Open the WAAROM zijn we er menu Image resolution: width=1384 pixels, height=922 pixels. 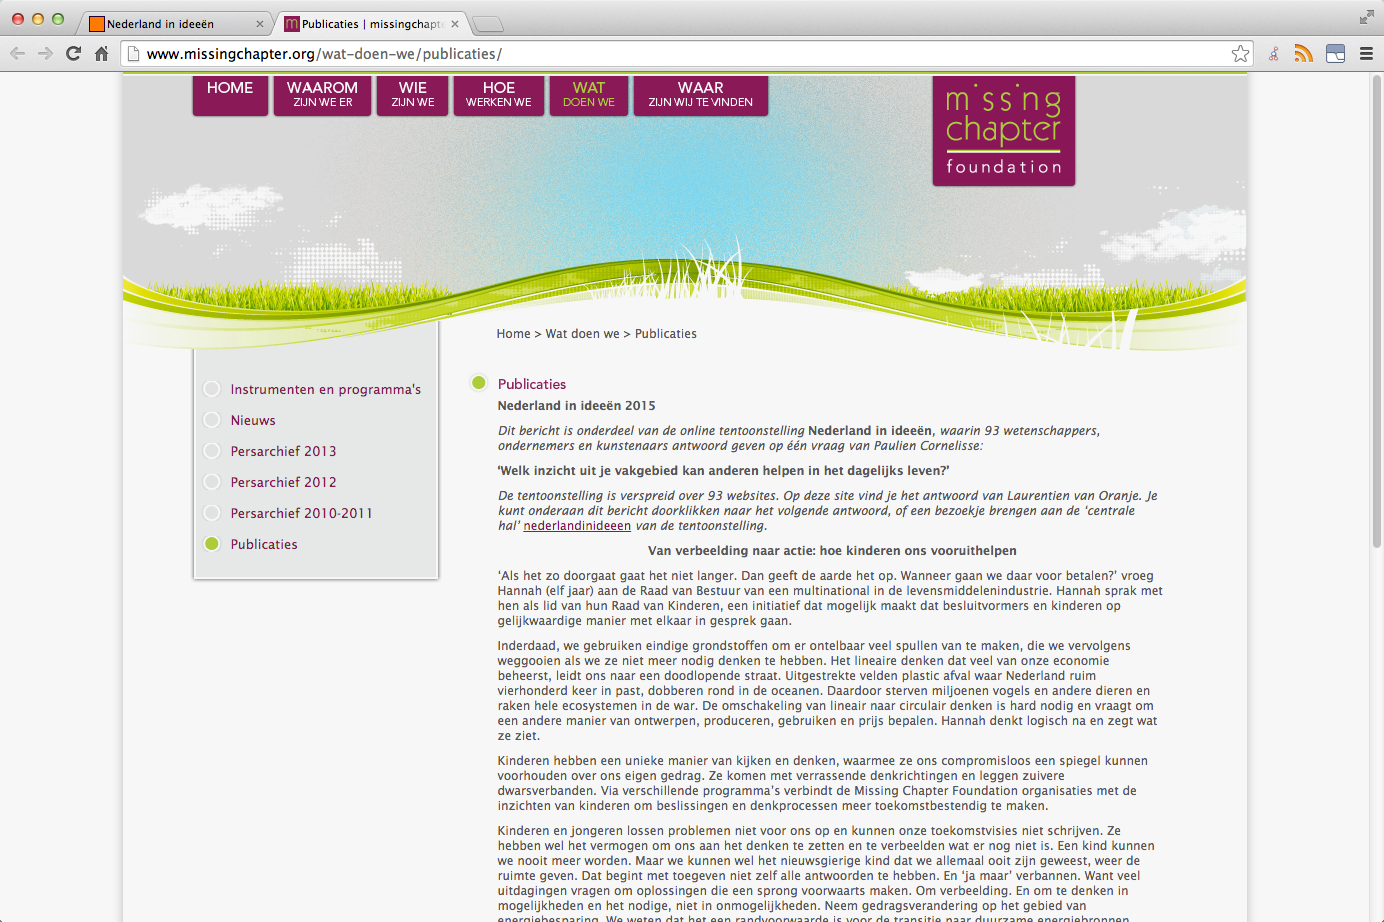tap(322, 95)
